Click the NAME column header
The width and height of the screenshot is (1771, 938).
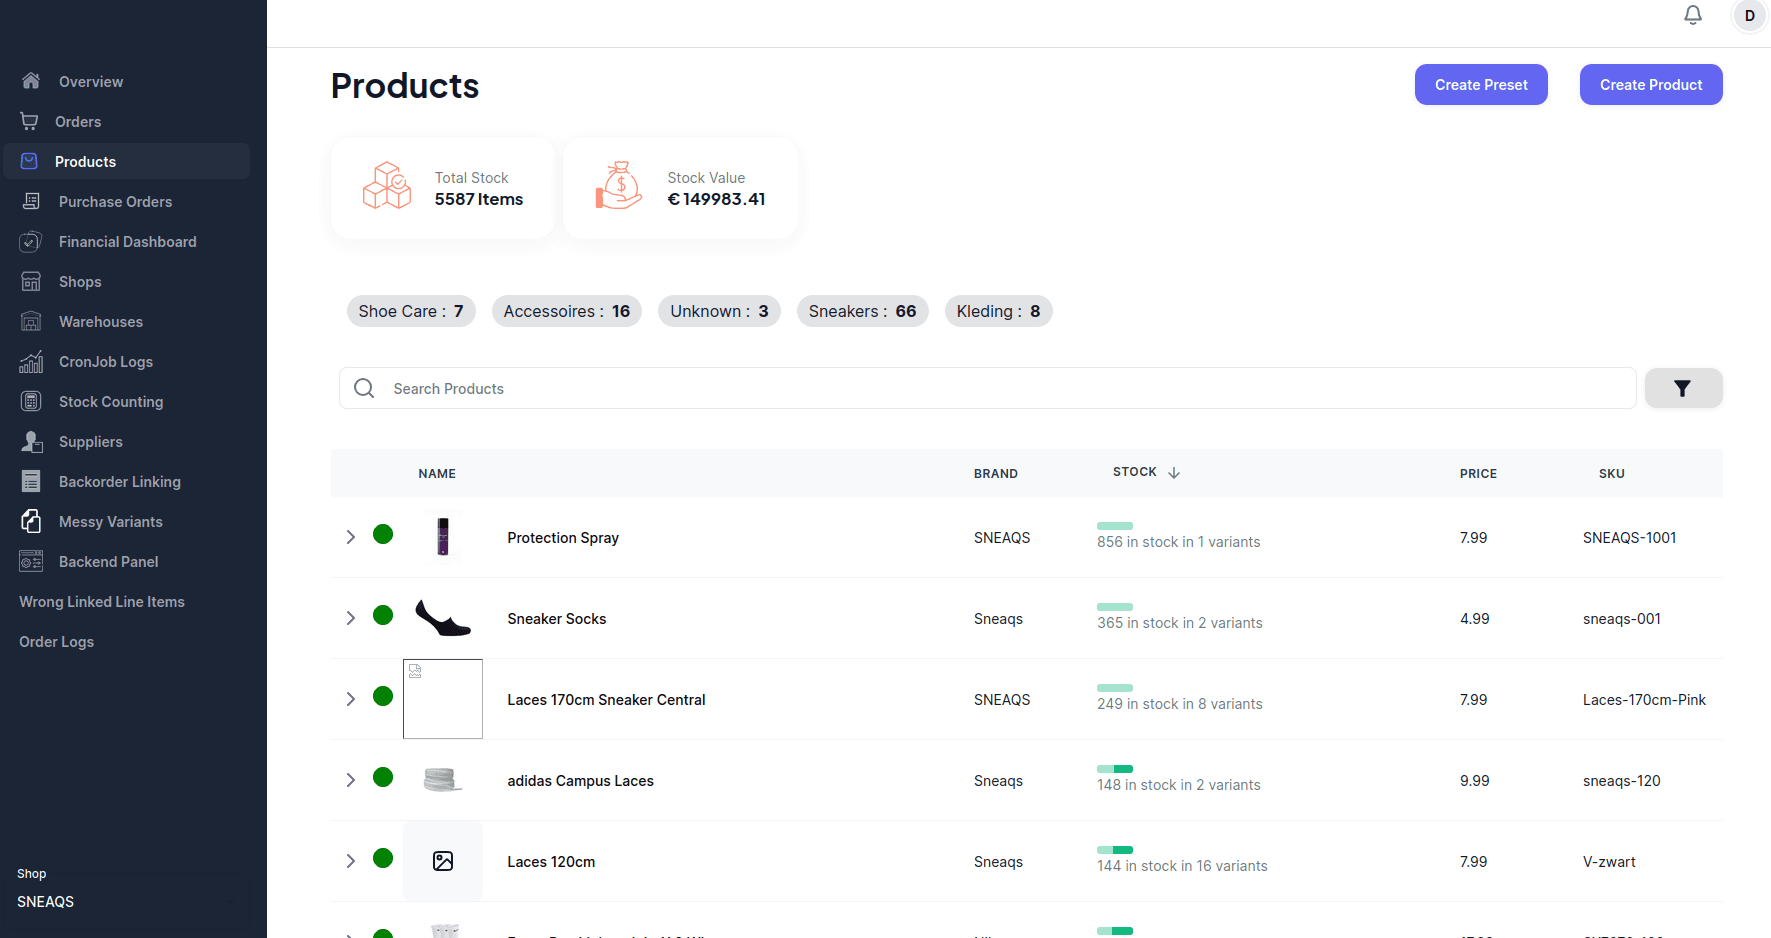pos(437,473)
